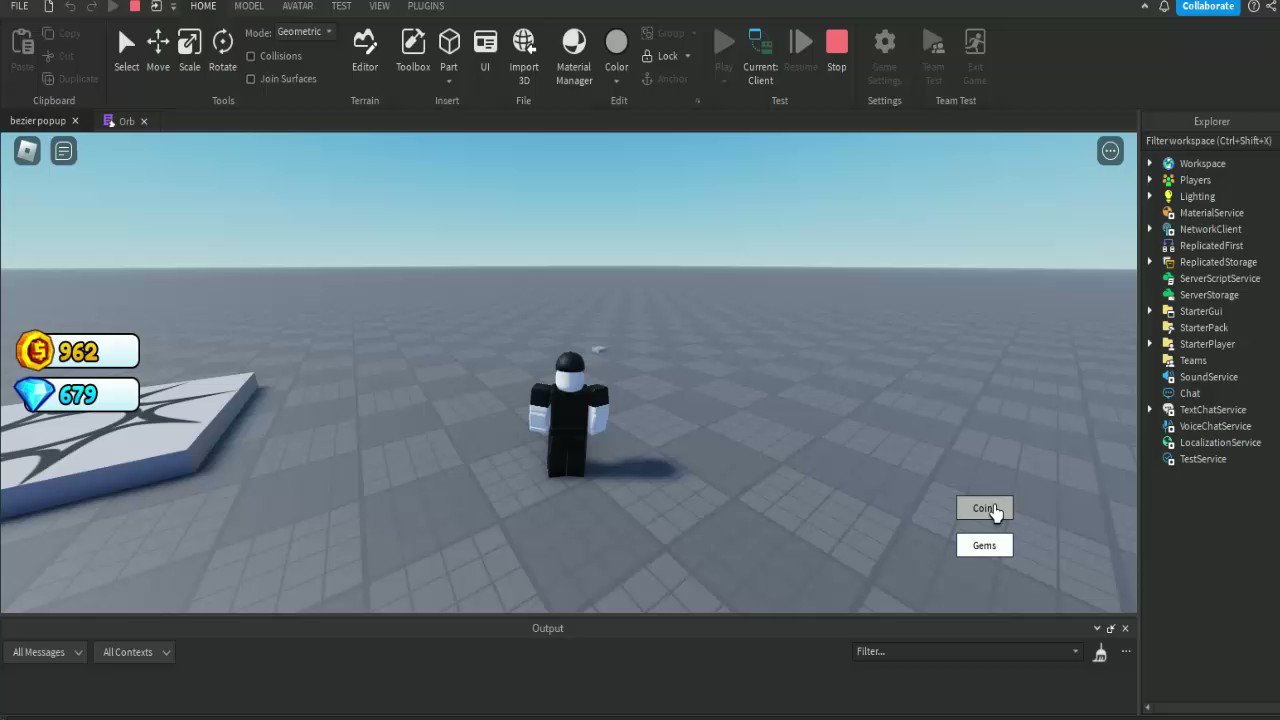The width and height of the screenshot is (1280, 720).
Task: Select LocalizationService in Explorer
Action: pyautogui.click(x=1220, y=442)
